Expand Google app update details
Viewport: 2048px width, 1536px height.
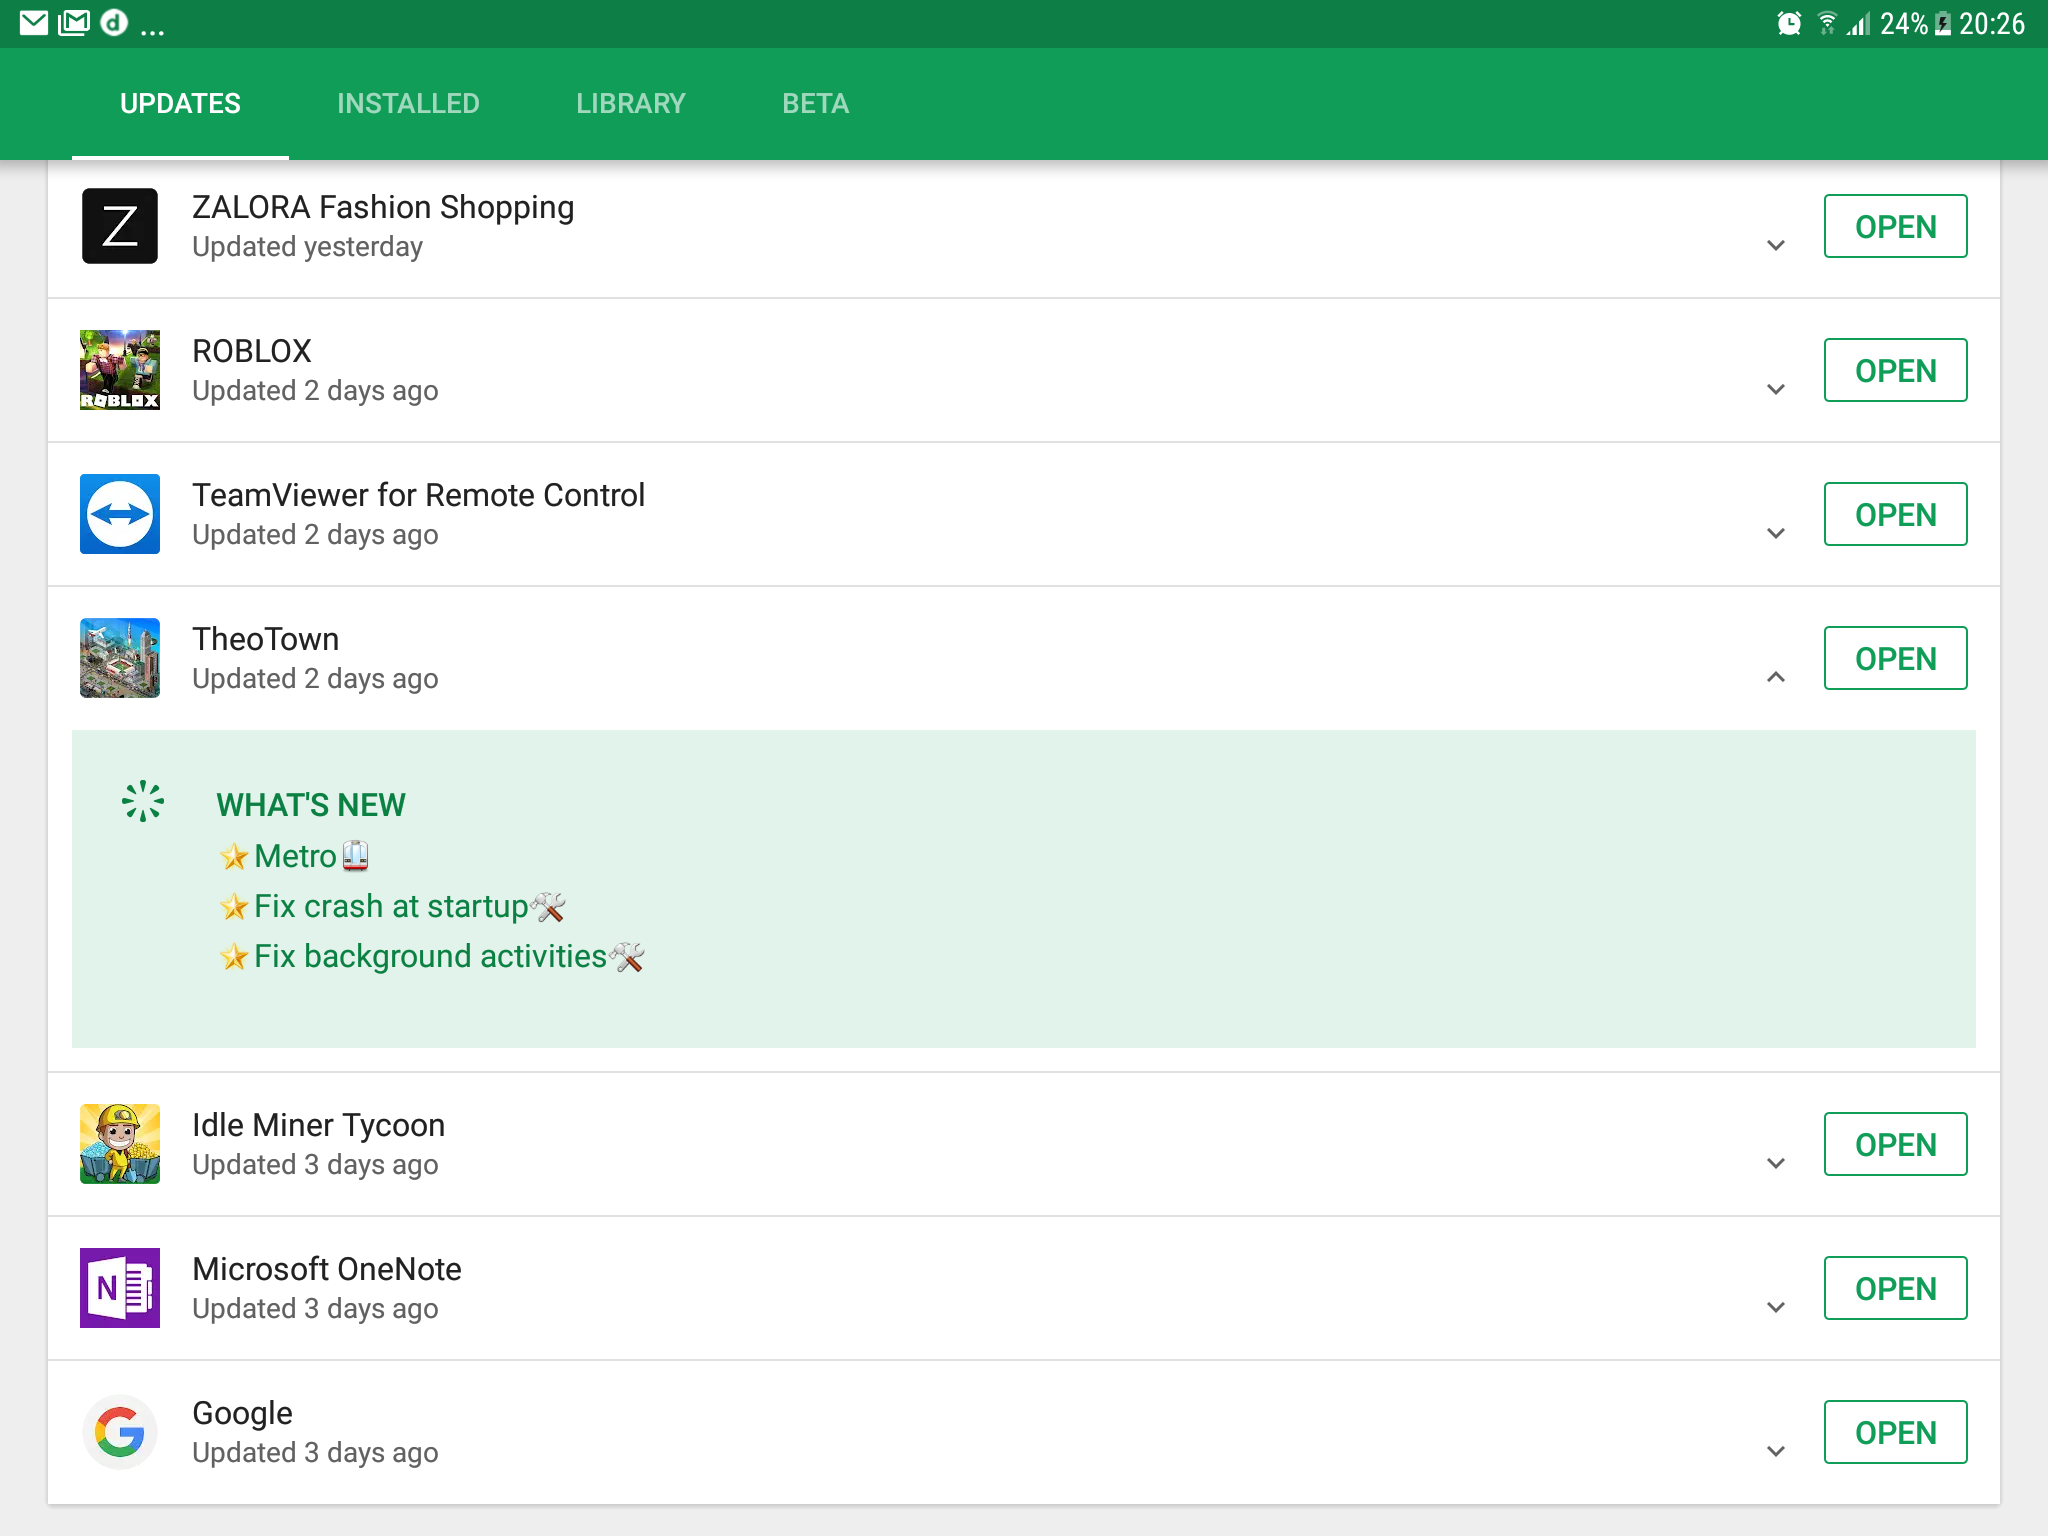(x=1776, y=1451)
